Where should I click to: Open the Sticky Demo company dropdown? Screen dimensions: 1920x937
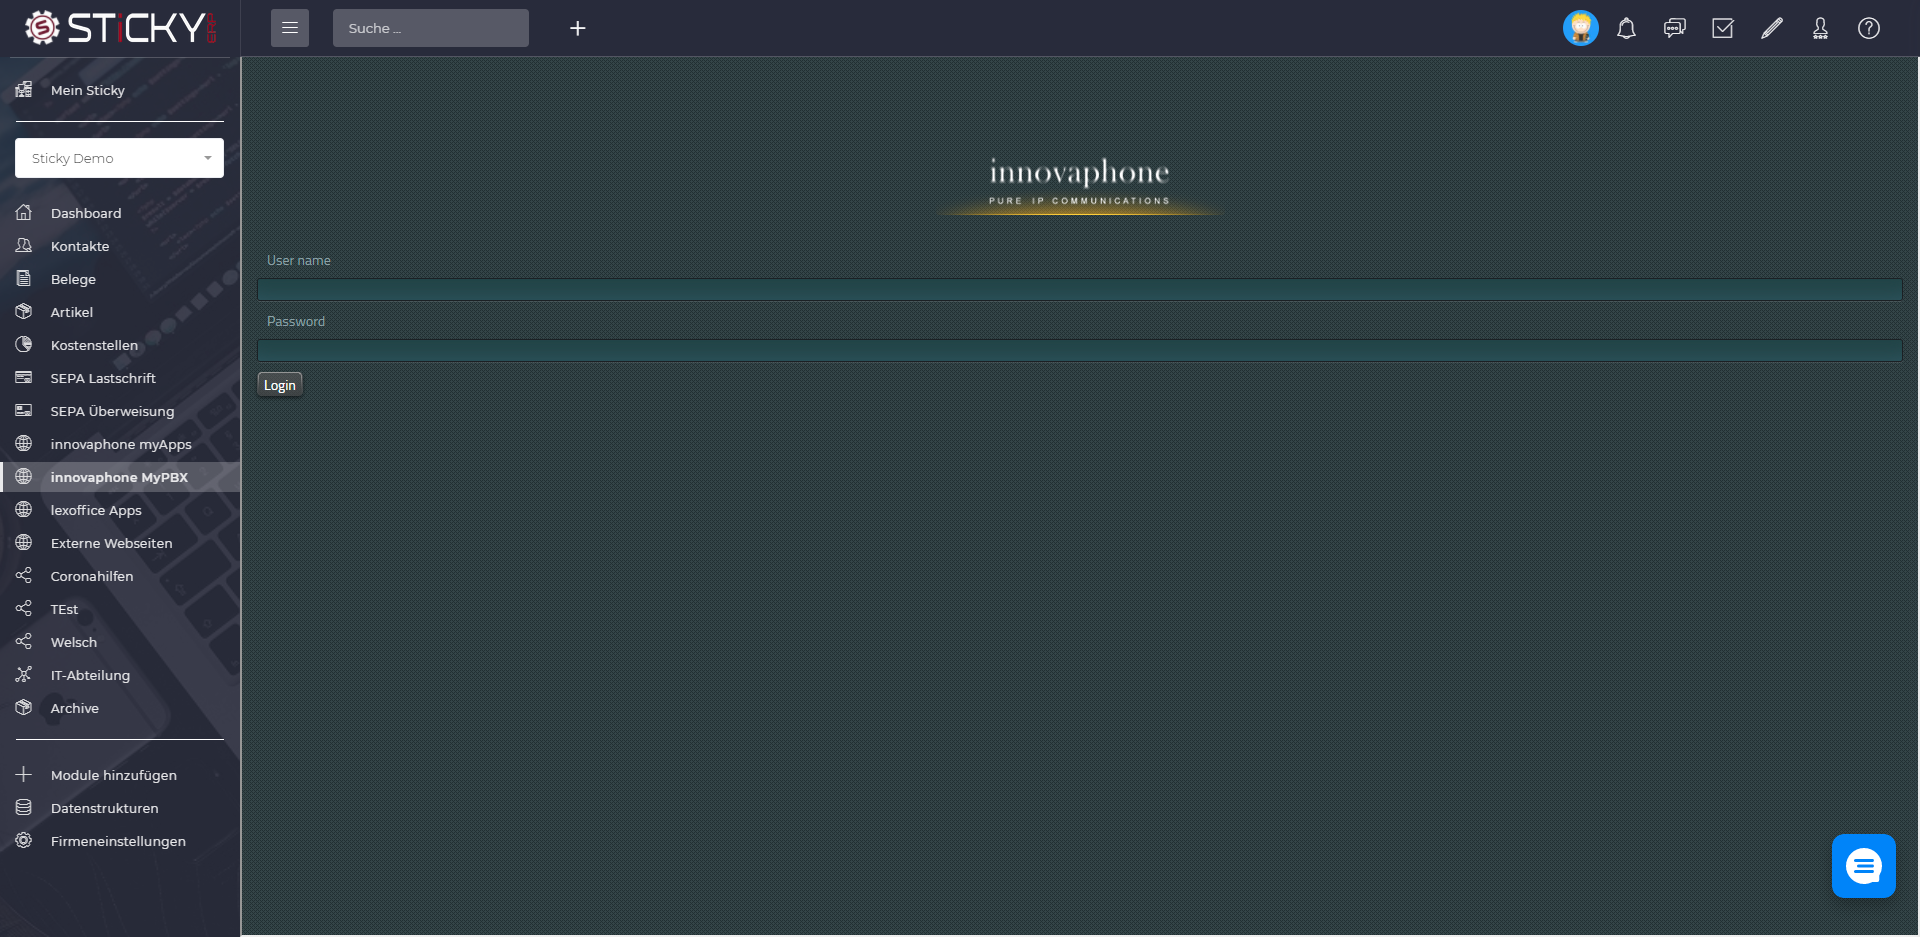point(119,158)
